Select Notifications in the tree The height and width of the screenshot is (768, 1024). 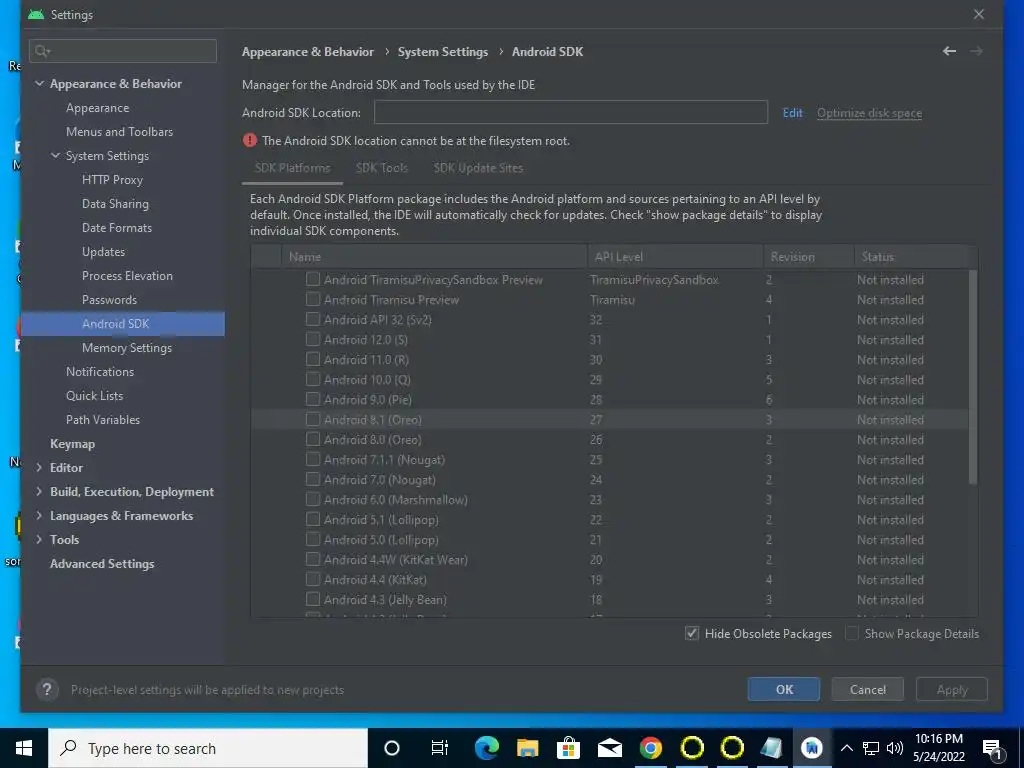(100, 372)
